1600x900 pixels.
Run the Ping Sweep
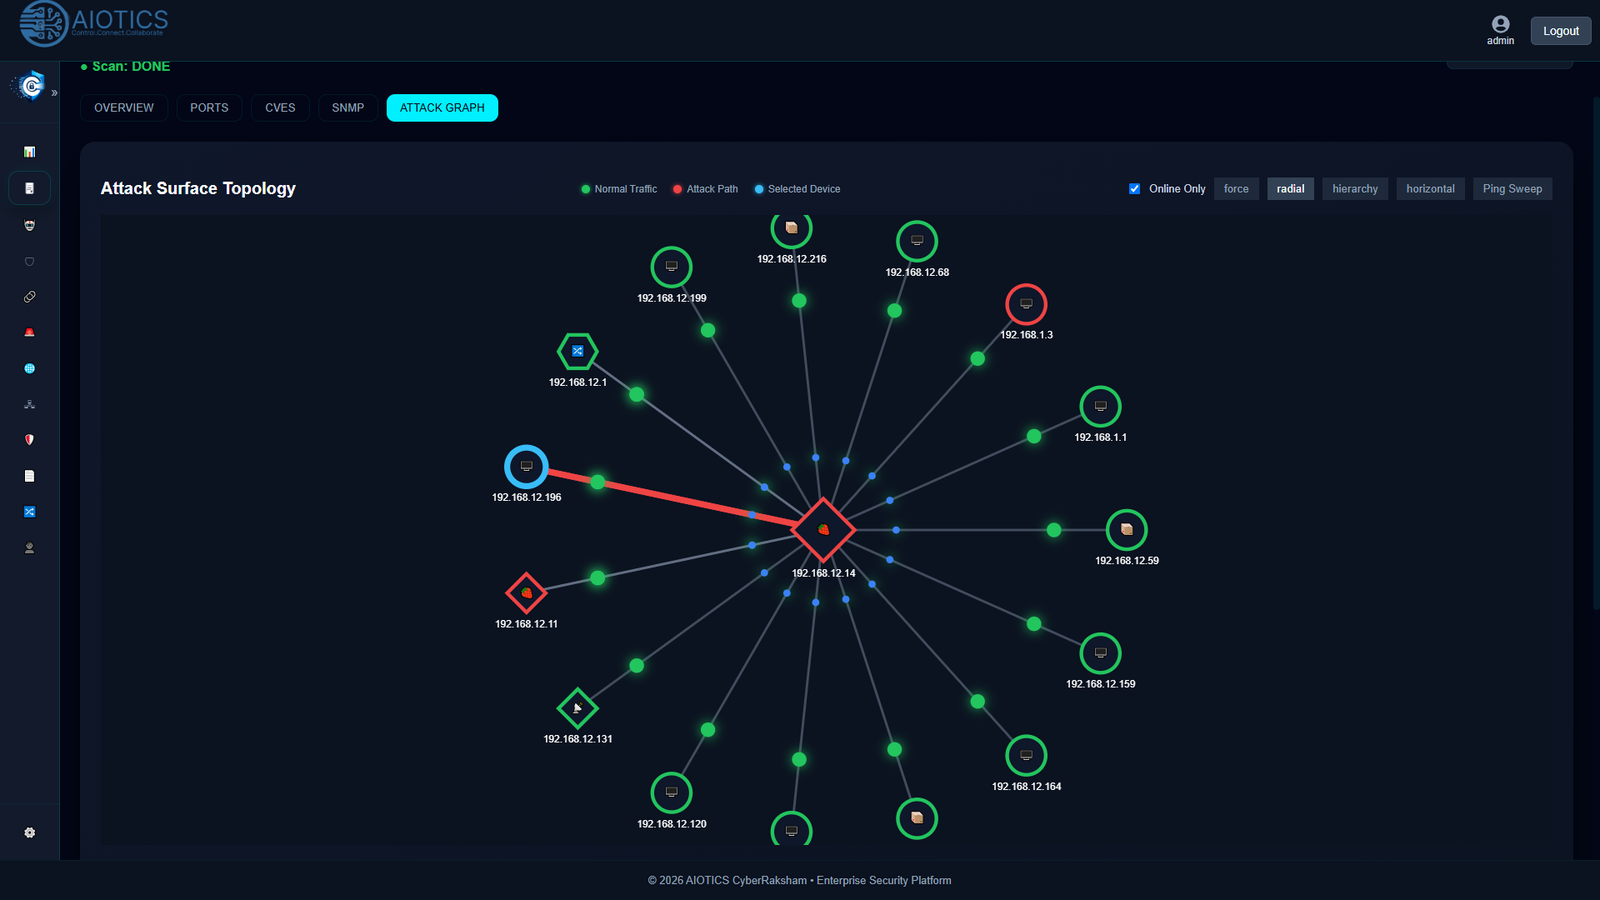point(1512,189)
